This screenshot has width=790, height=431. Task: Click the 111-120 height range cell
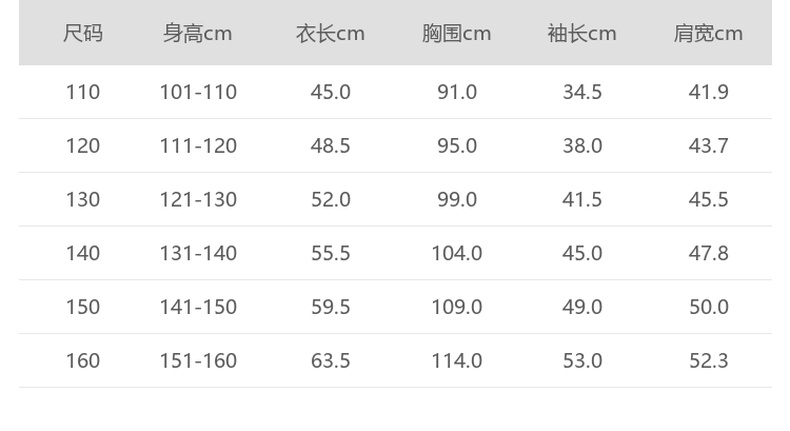[x=198, y=146]
